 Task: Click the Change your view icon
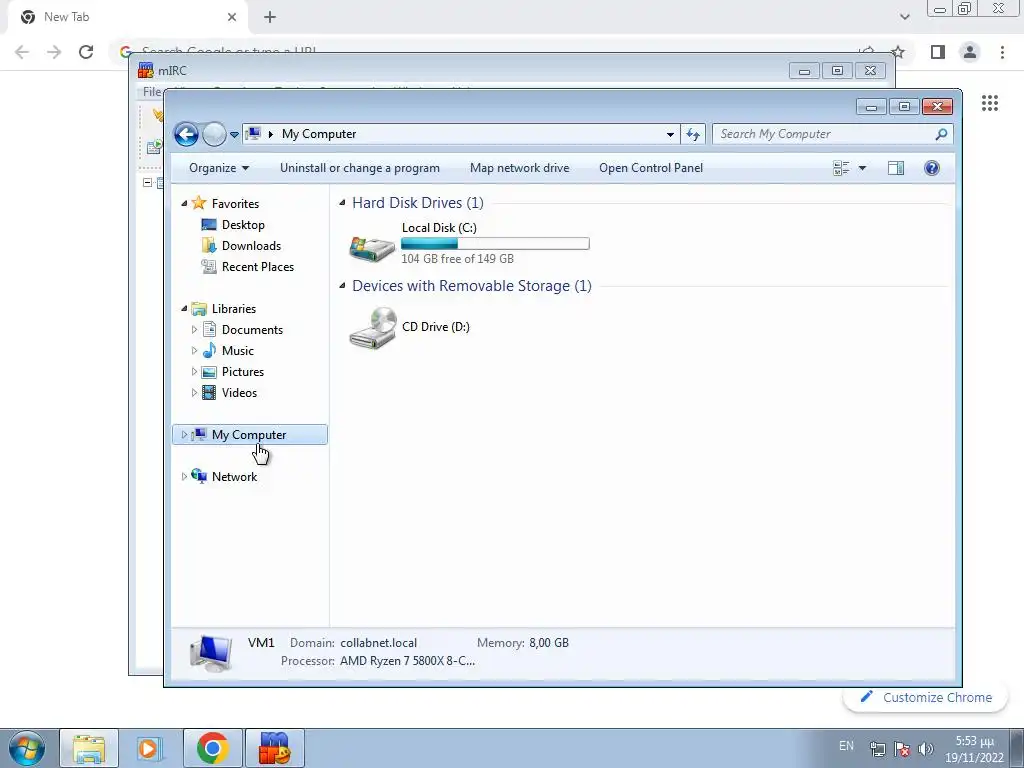coord(841,168)
